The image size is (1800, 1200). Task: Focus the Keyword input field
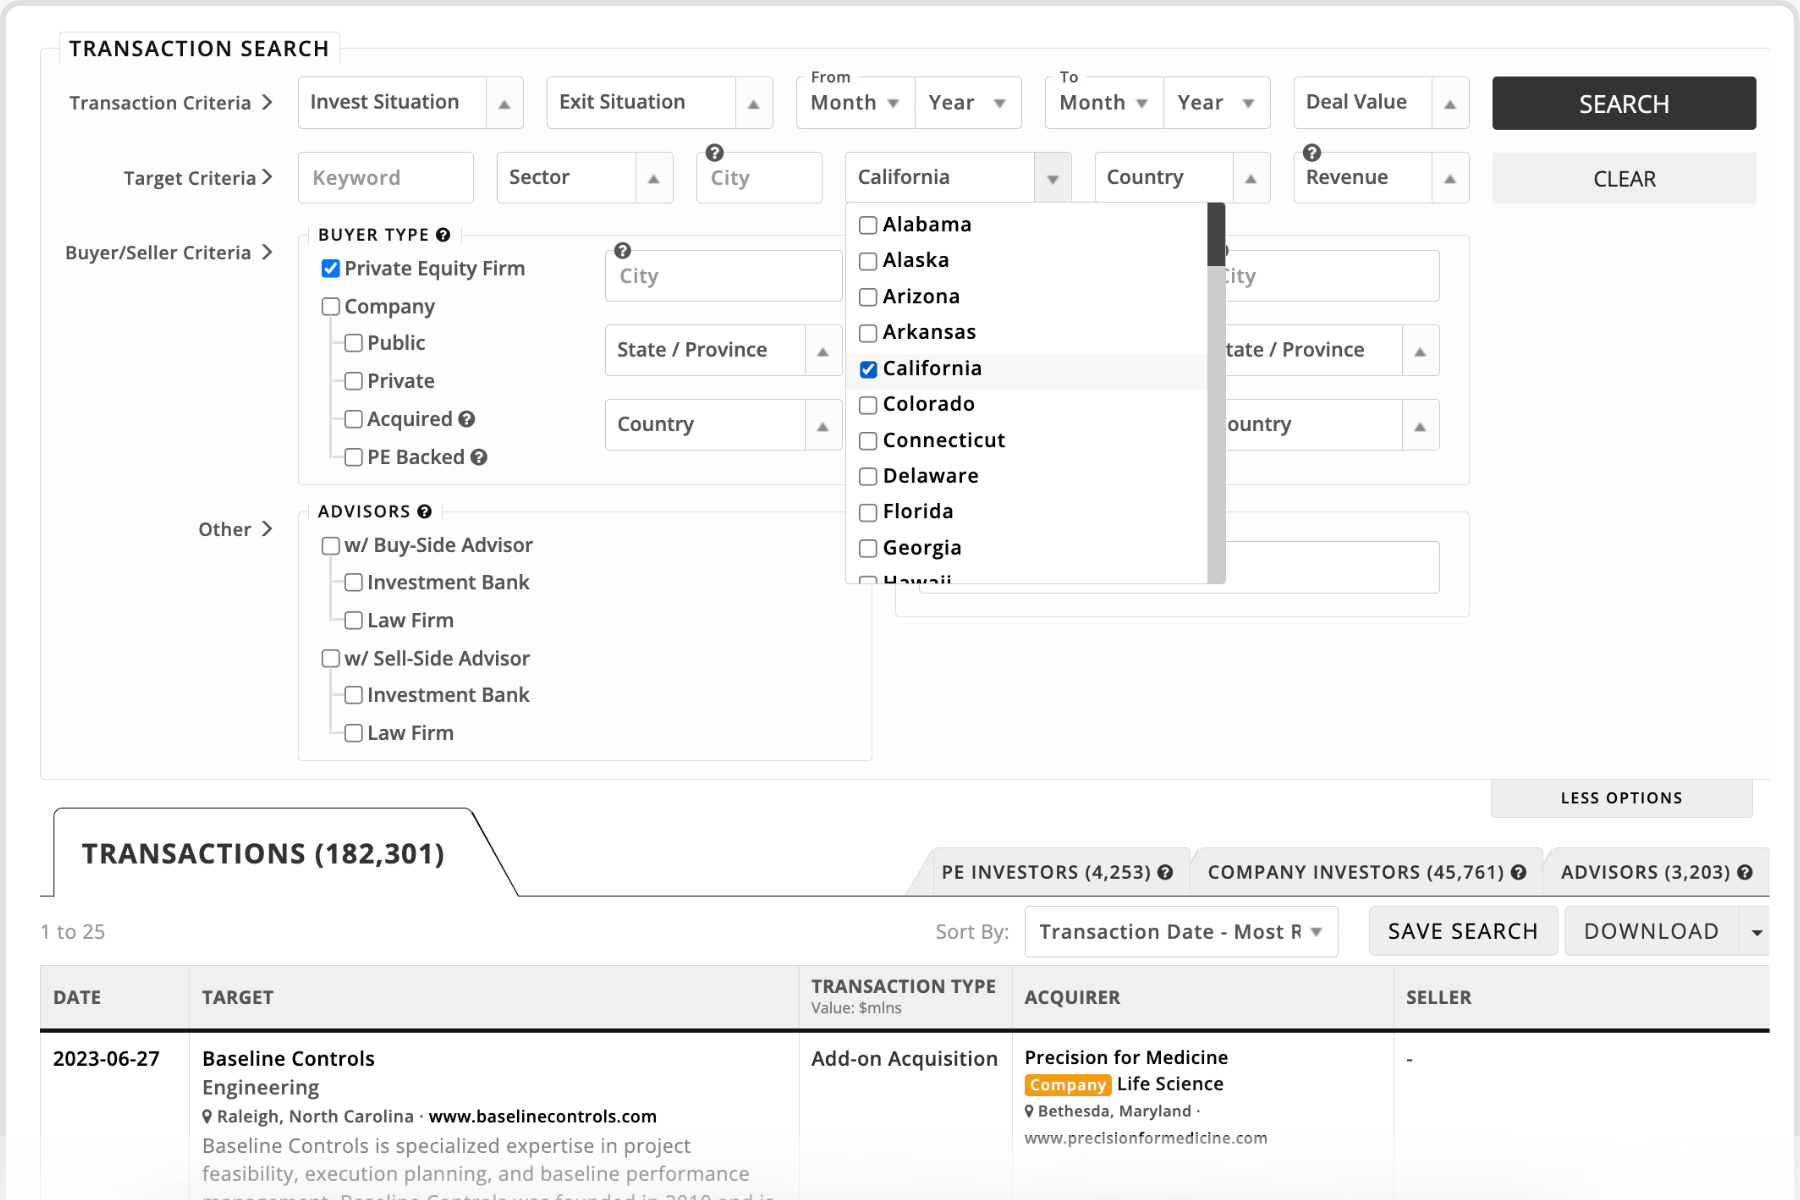[x=386, y=178]
